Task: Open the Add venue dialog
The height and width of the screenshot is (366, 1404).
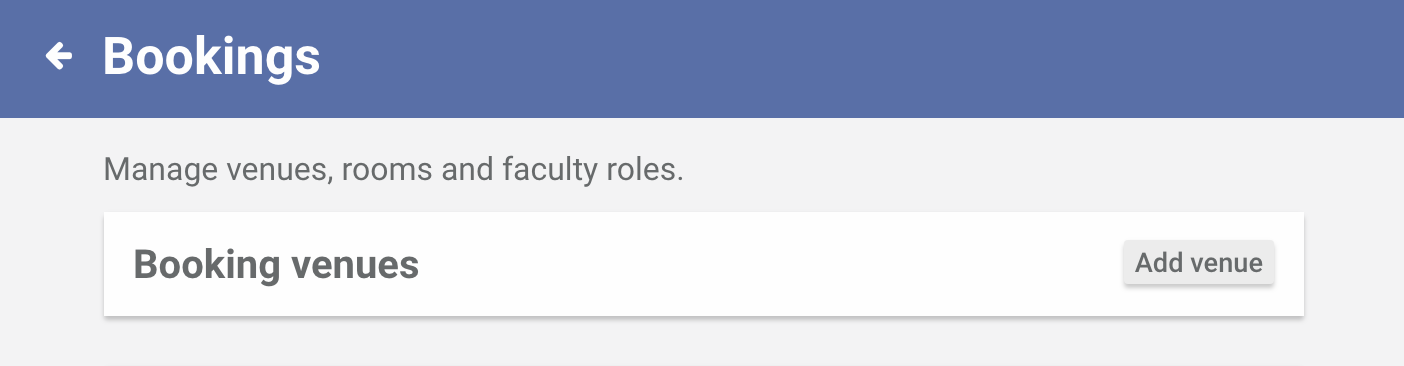Action: 1199,263
